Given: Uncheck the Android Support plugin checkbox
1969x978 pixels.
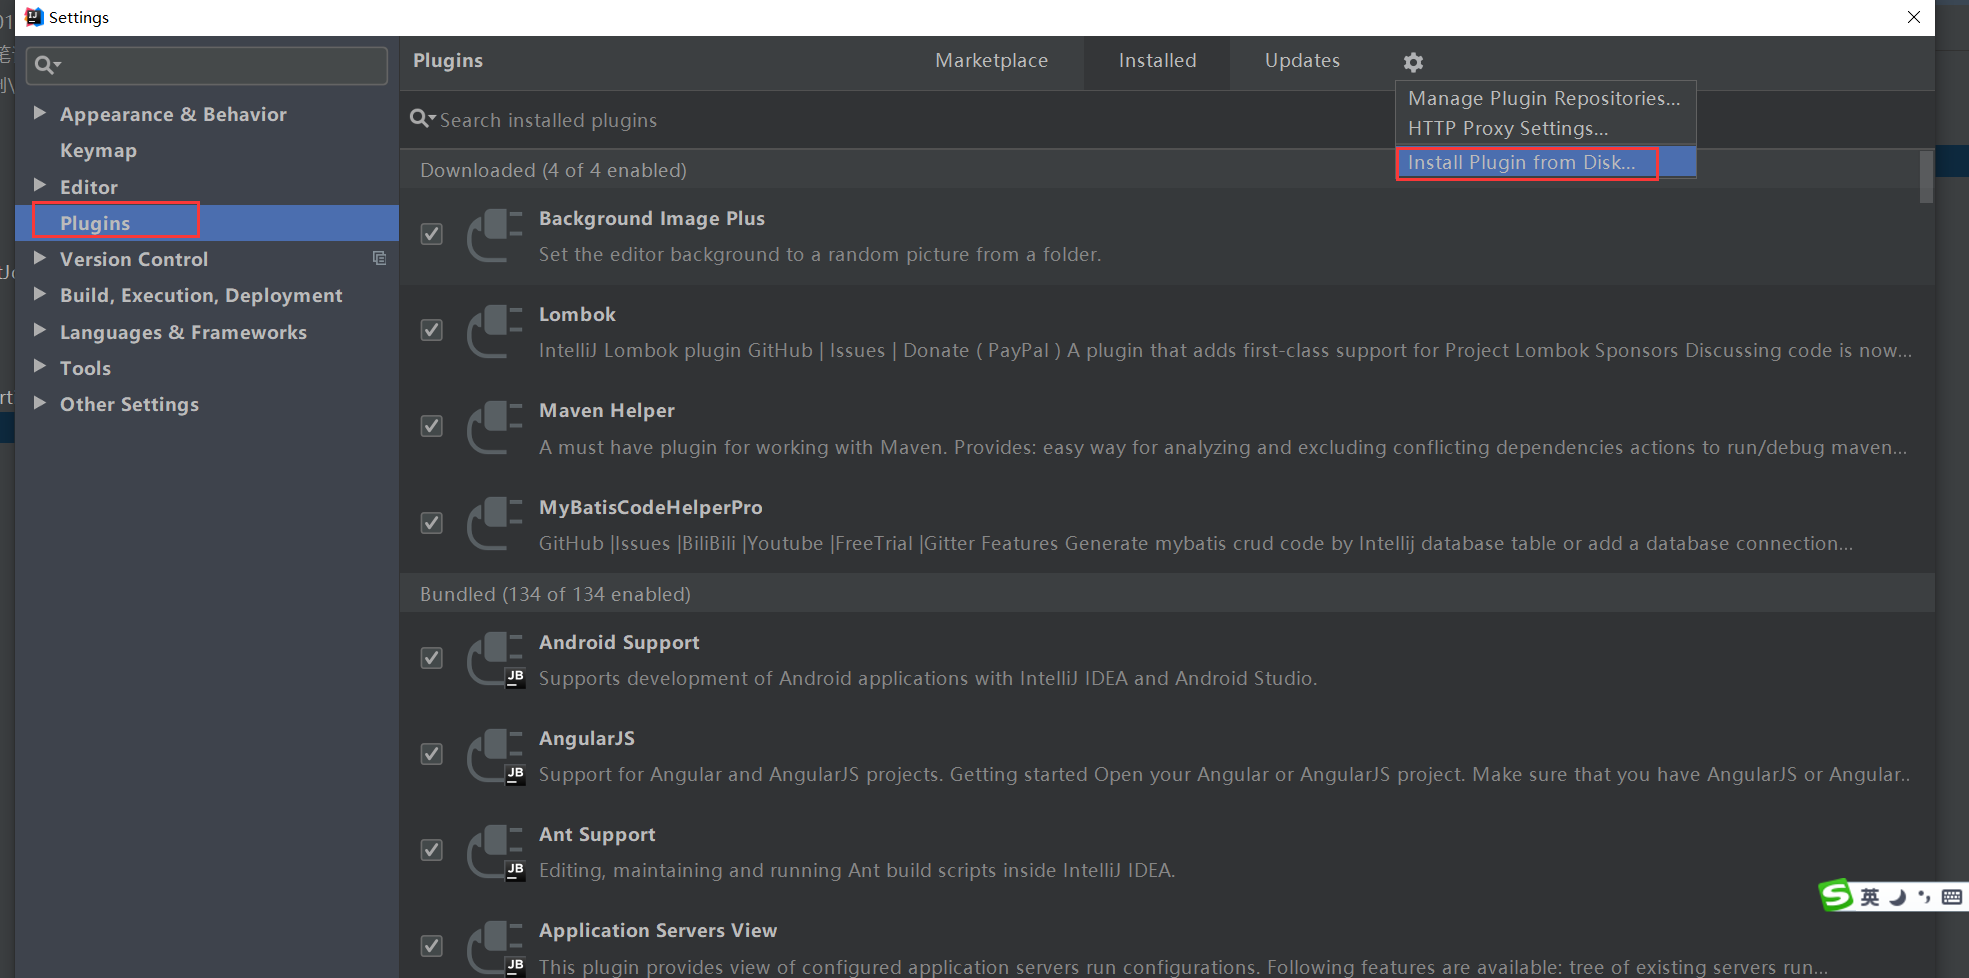Looking at the screenshot, I should (x=432, y=658).
